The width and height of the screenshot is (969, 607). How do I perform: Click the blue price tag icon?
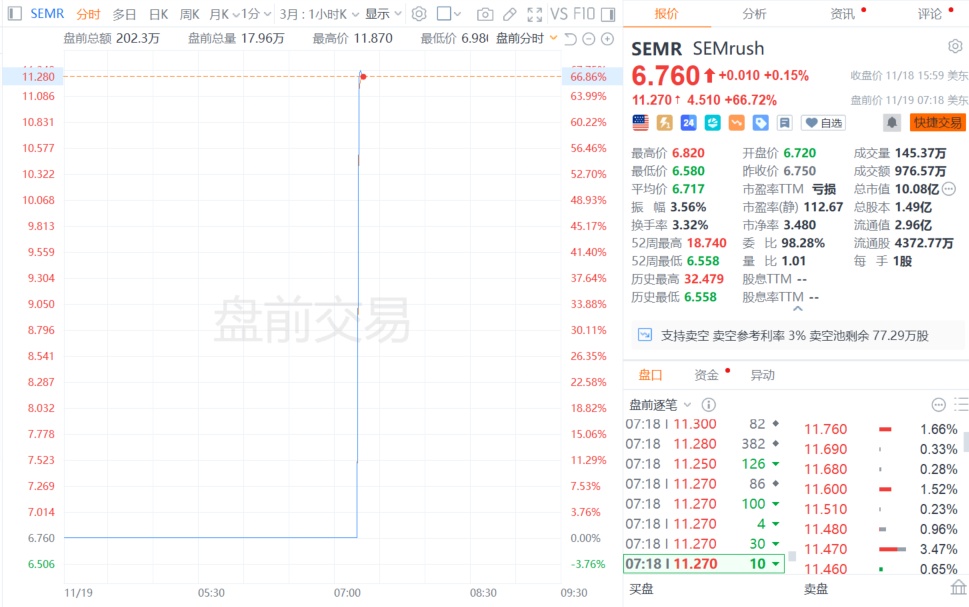point(761,123)
